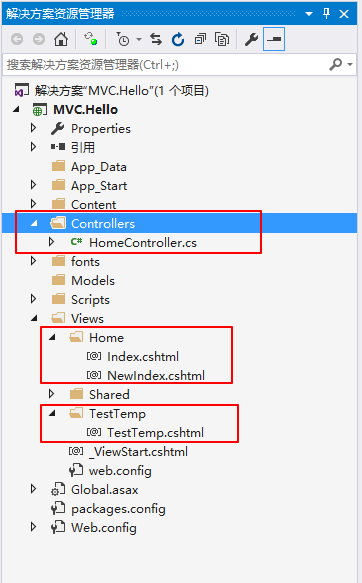Viewport: 362px width, 583px height.
Task: Open Properties via wrench toolbar icon
Action: tap(252, 39)
